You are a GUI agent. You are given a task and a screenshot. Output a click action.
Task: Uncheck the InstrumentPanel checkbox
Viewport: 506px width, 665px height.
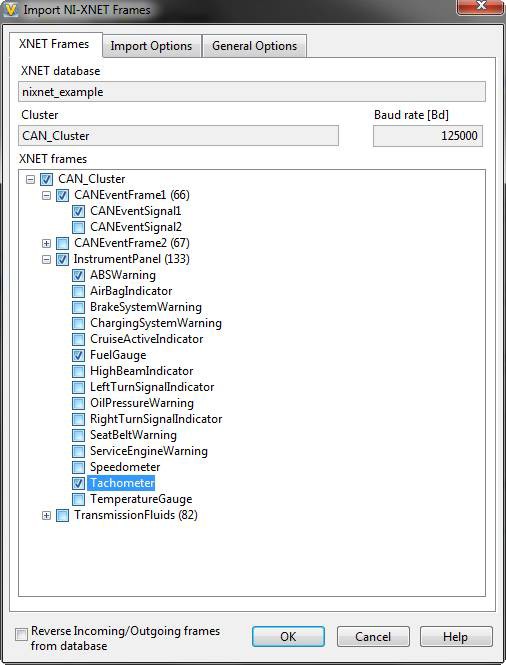(62, 260)
